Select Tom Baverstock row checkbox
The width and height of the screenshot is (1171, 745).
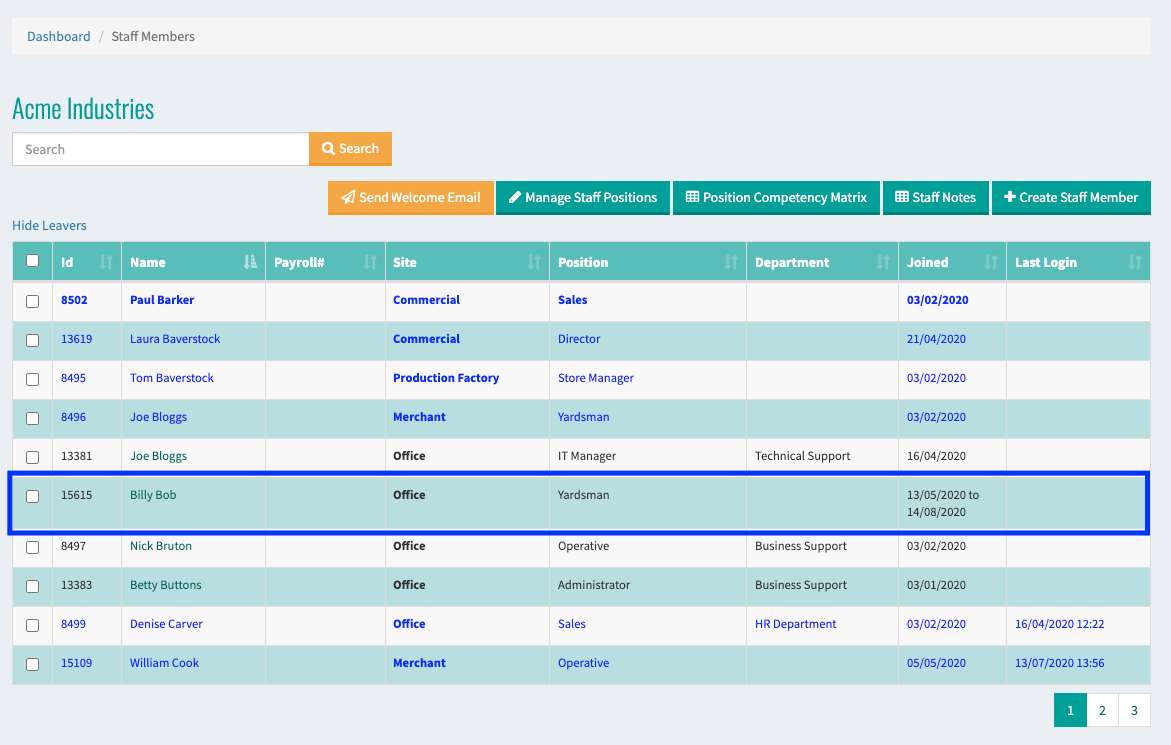point(32,379)
